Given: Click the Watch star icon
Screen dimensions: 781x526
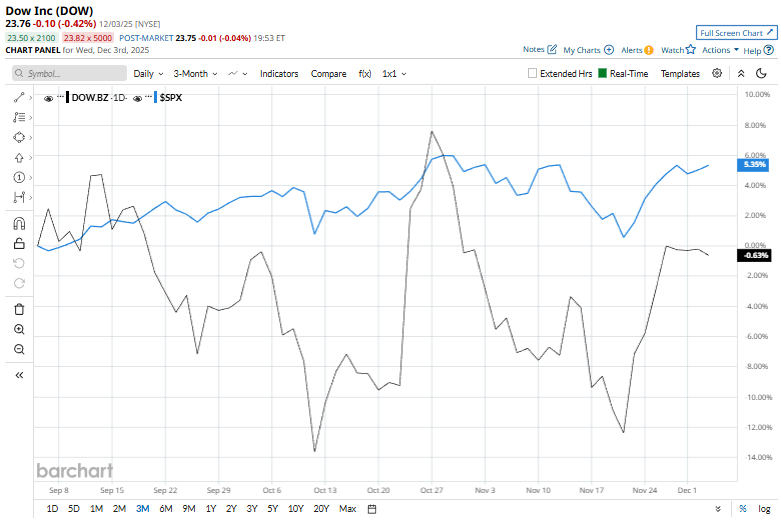Looking at the screenshot, I should point(690,49).
